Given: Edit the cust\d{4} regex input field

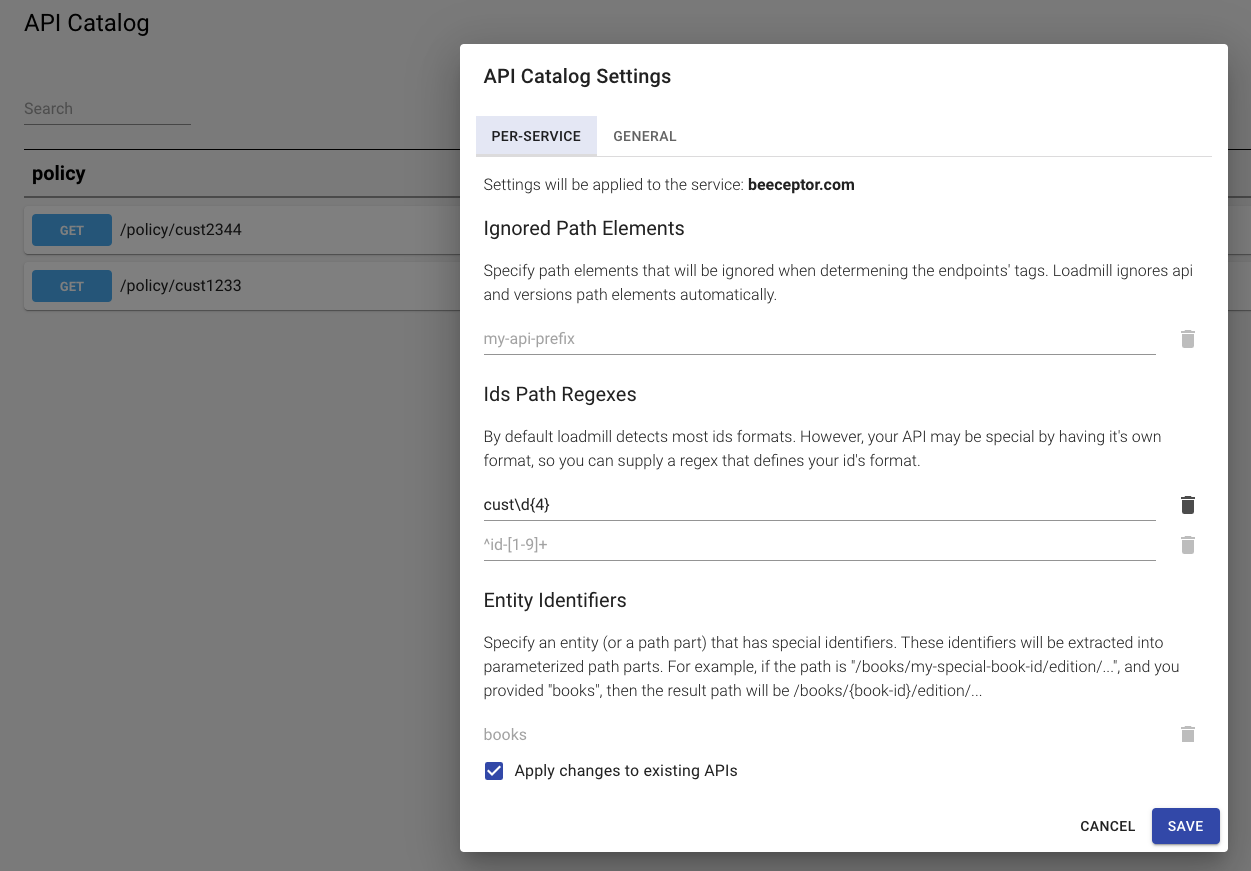Looking at the screenshot, I should coord(818,505).
